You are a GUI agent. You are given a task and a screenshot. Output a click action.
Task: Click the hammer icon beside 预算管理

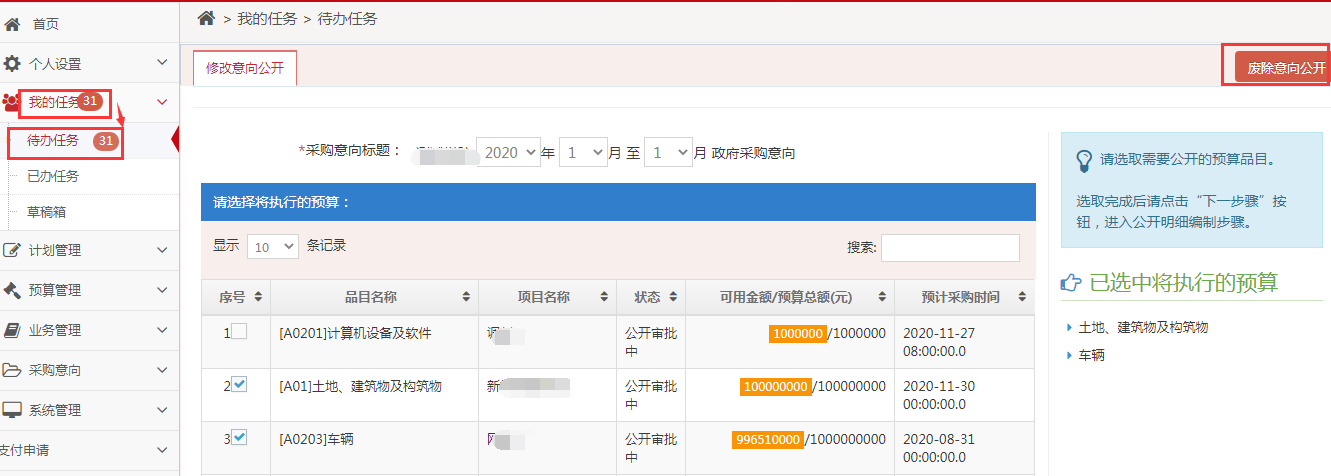[x=12, y=290]
